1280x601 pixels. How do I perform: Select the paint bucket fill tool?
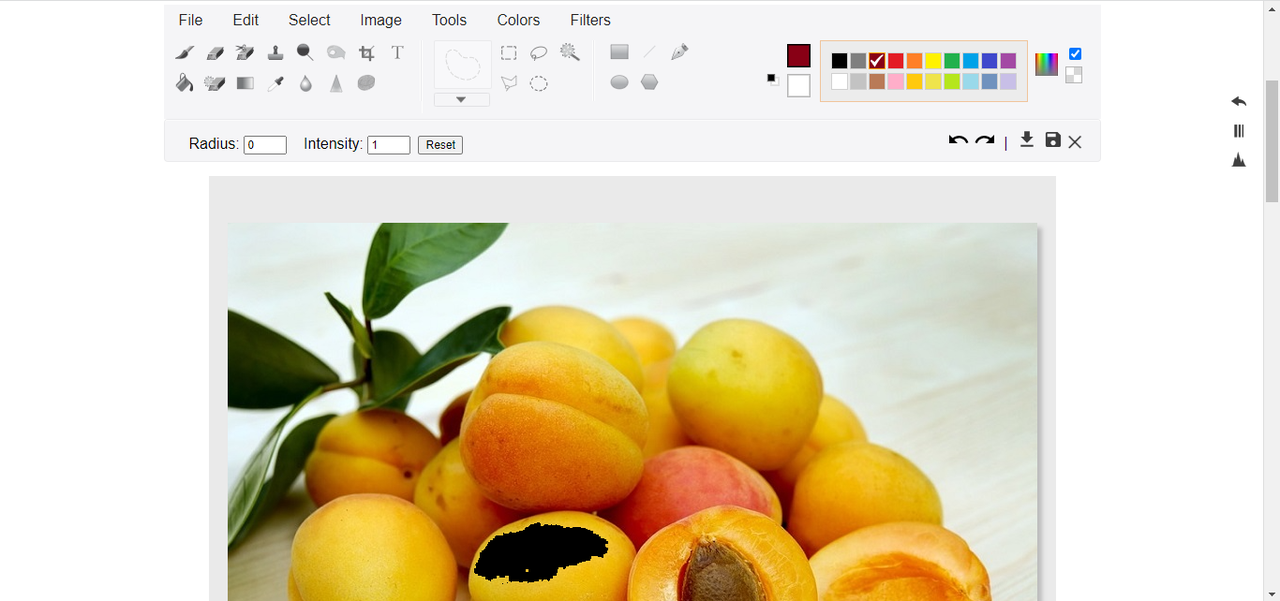pos(185,83)
